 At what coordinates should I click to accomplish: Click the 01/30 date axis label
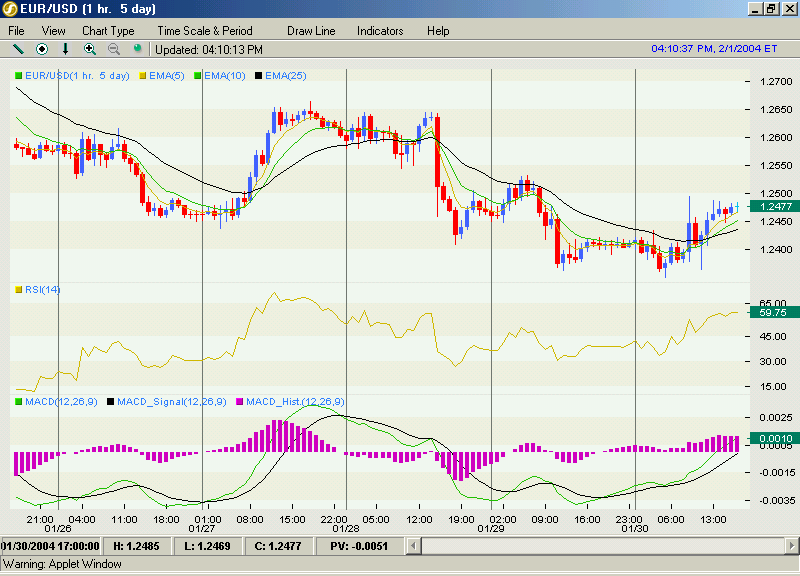coord(635,529)
